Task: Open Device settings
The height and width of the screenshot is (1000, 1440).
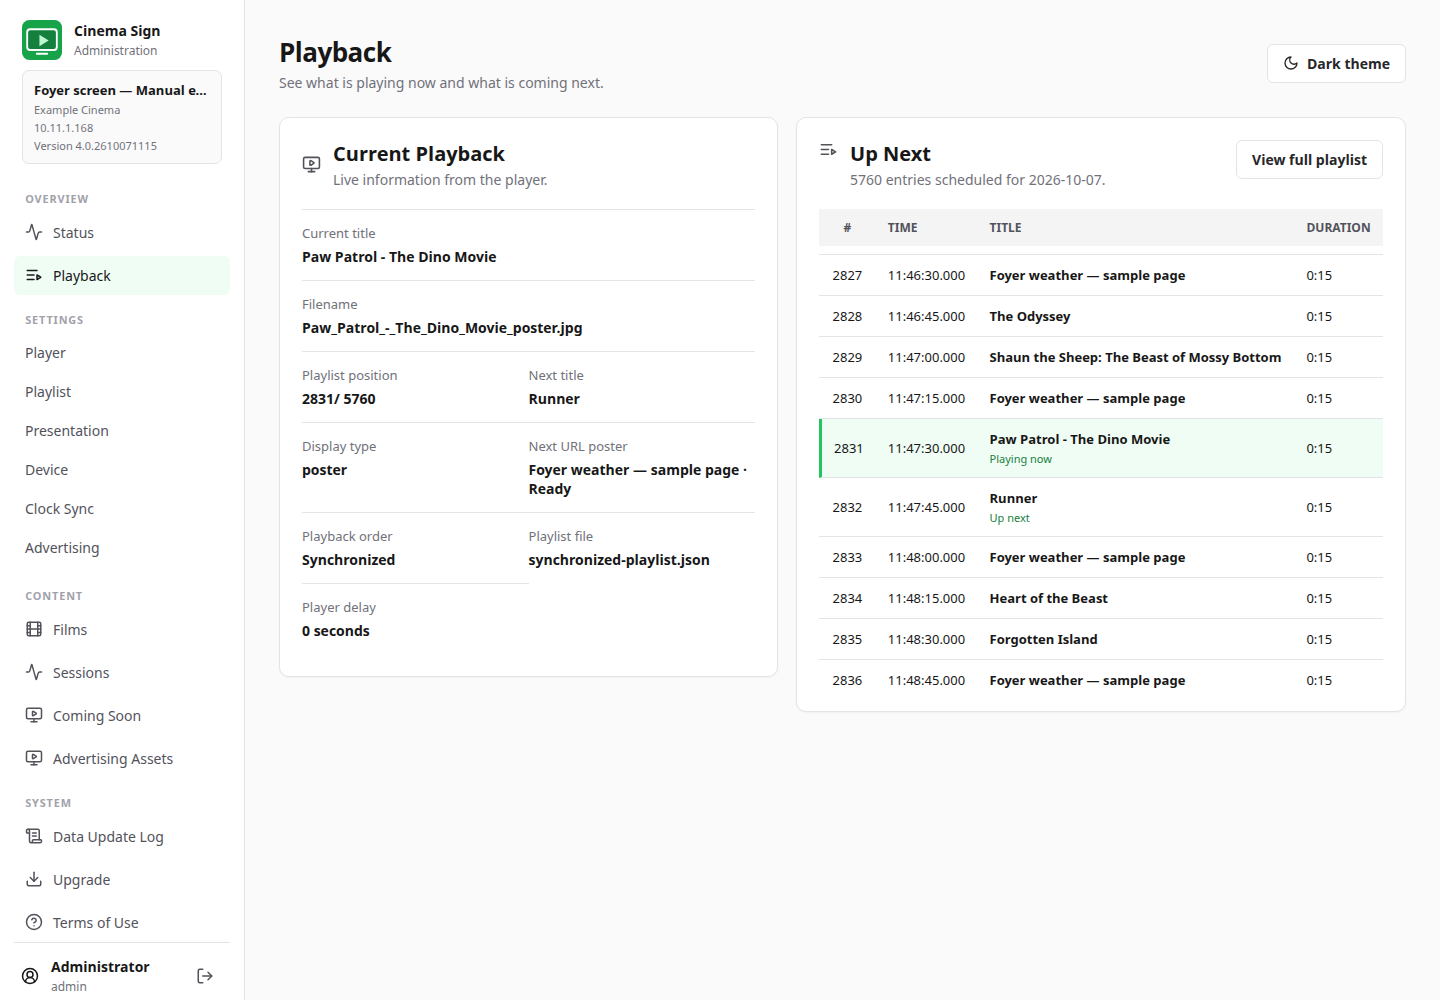Action: [x=122, y=470]
